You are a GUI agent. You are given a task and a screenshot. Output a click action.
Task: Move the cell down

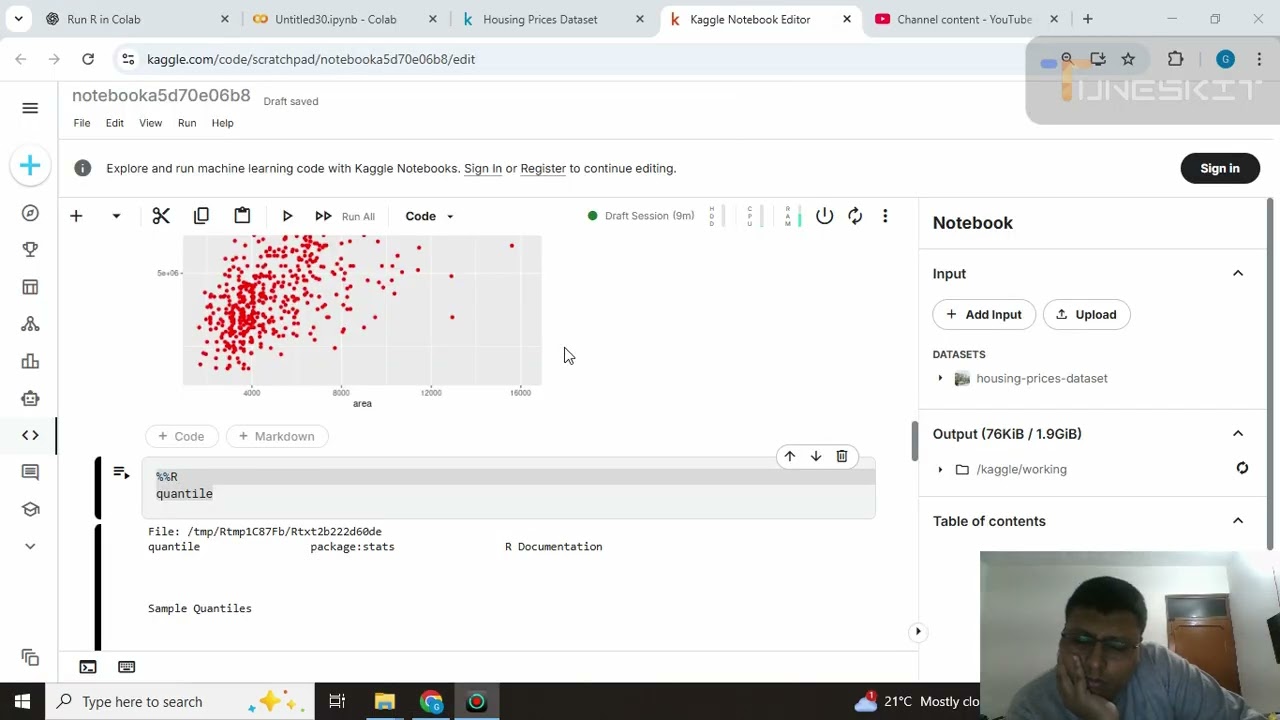[x=815, y=456]
